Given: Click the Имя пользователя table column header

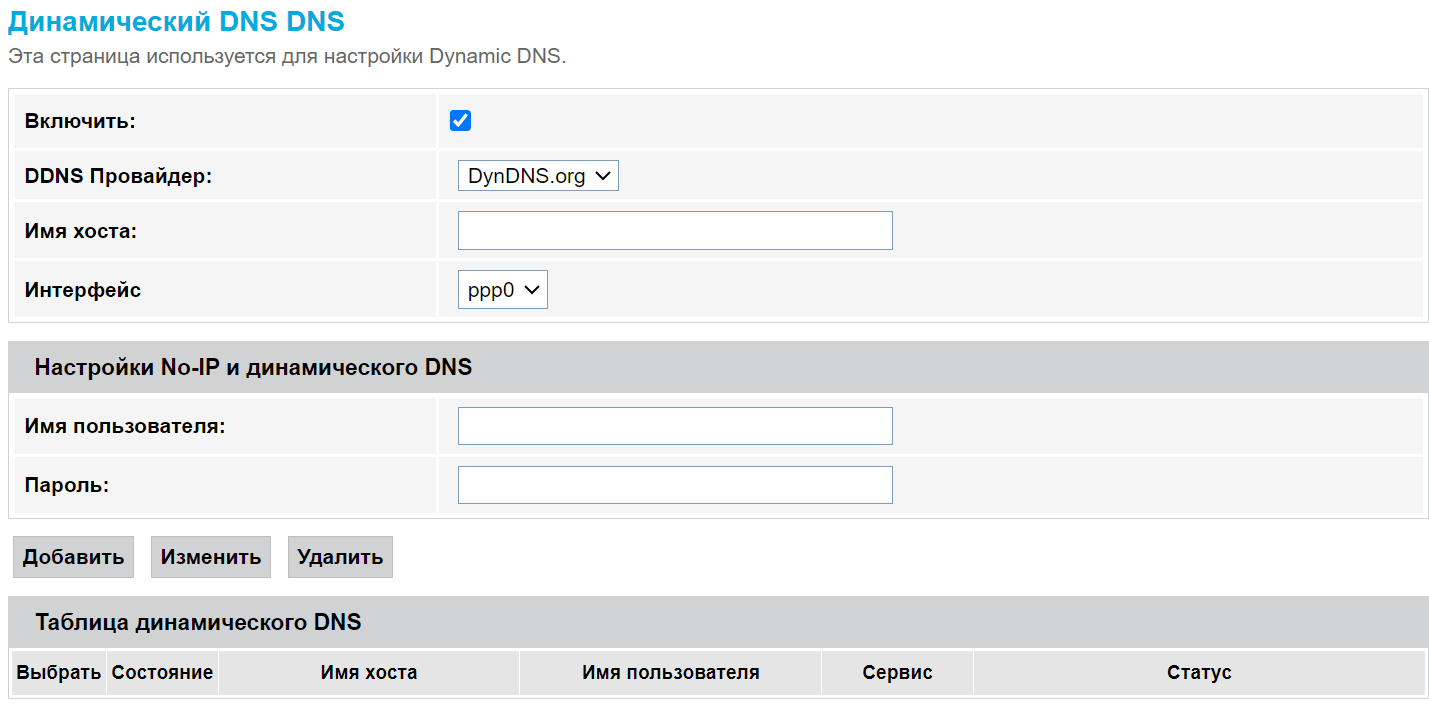Looking at the screenshot, I should (x=670, y=673).
